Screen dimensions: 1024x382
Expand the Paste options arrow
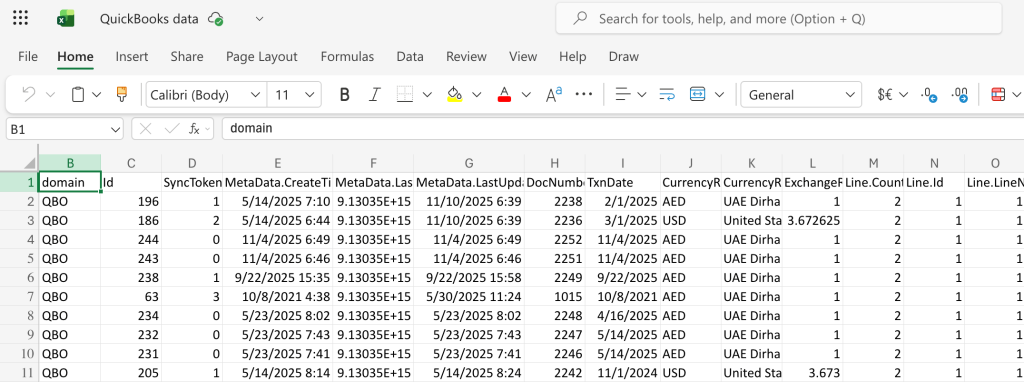pyautogui.click(x=97, y=95)
